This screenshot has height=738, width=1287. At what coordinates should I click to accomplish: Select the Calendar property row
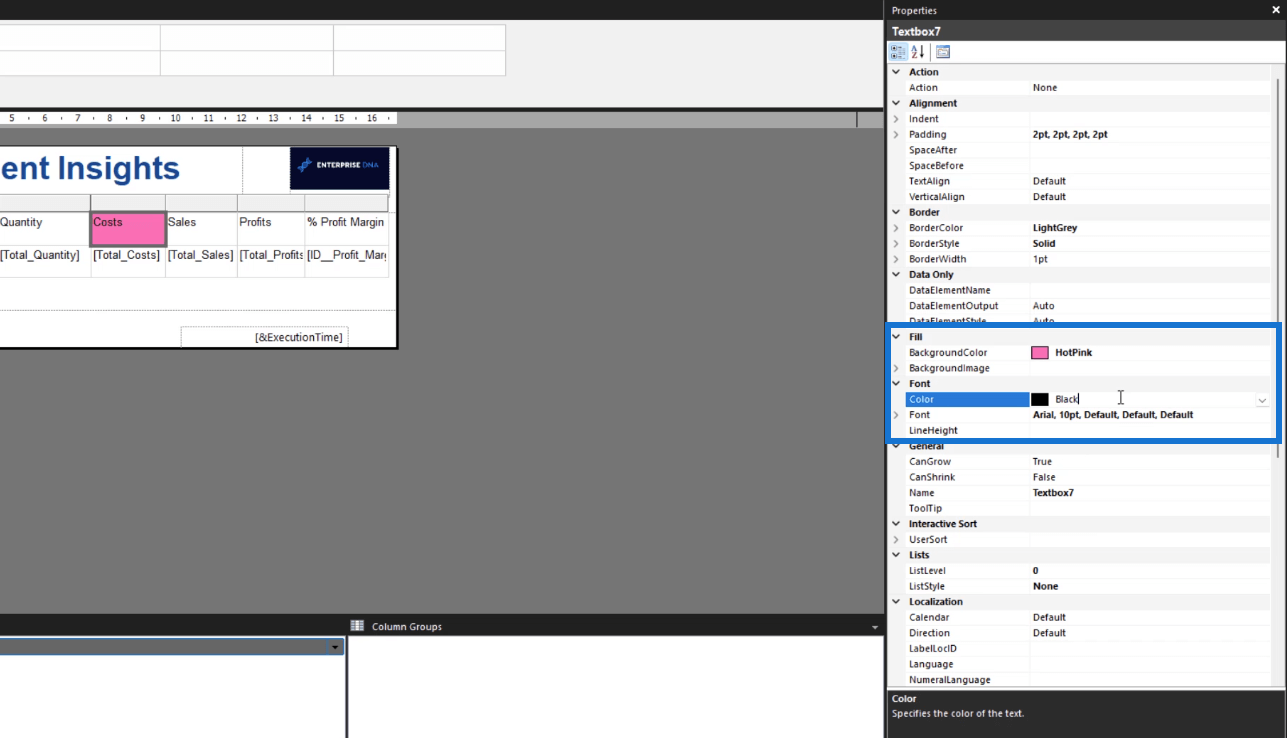coord(1088,617)
